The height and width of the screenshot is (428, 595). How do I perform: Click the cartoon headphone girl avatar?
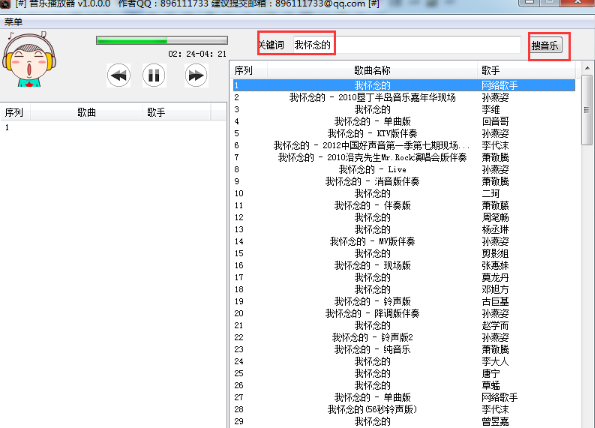pos(29,59)
